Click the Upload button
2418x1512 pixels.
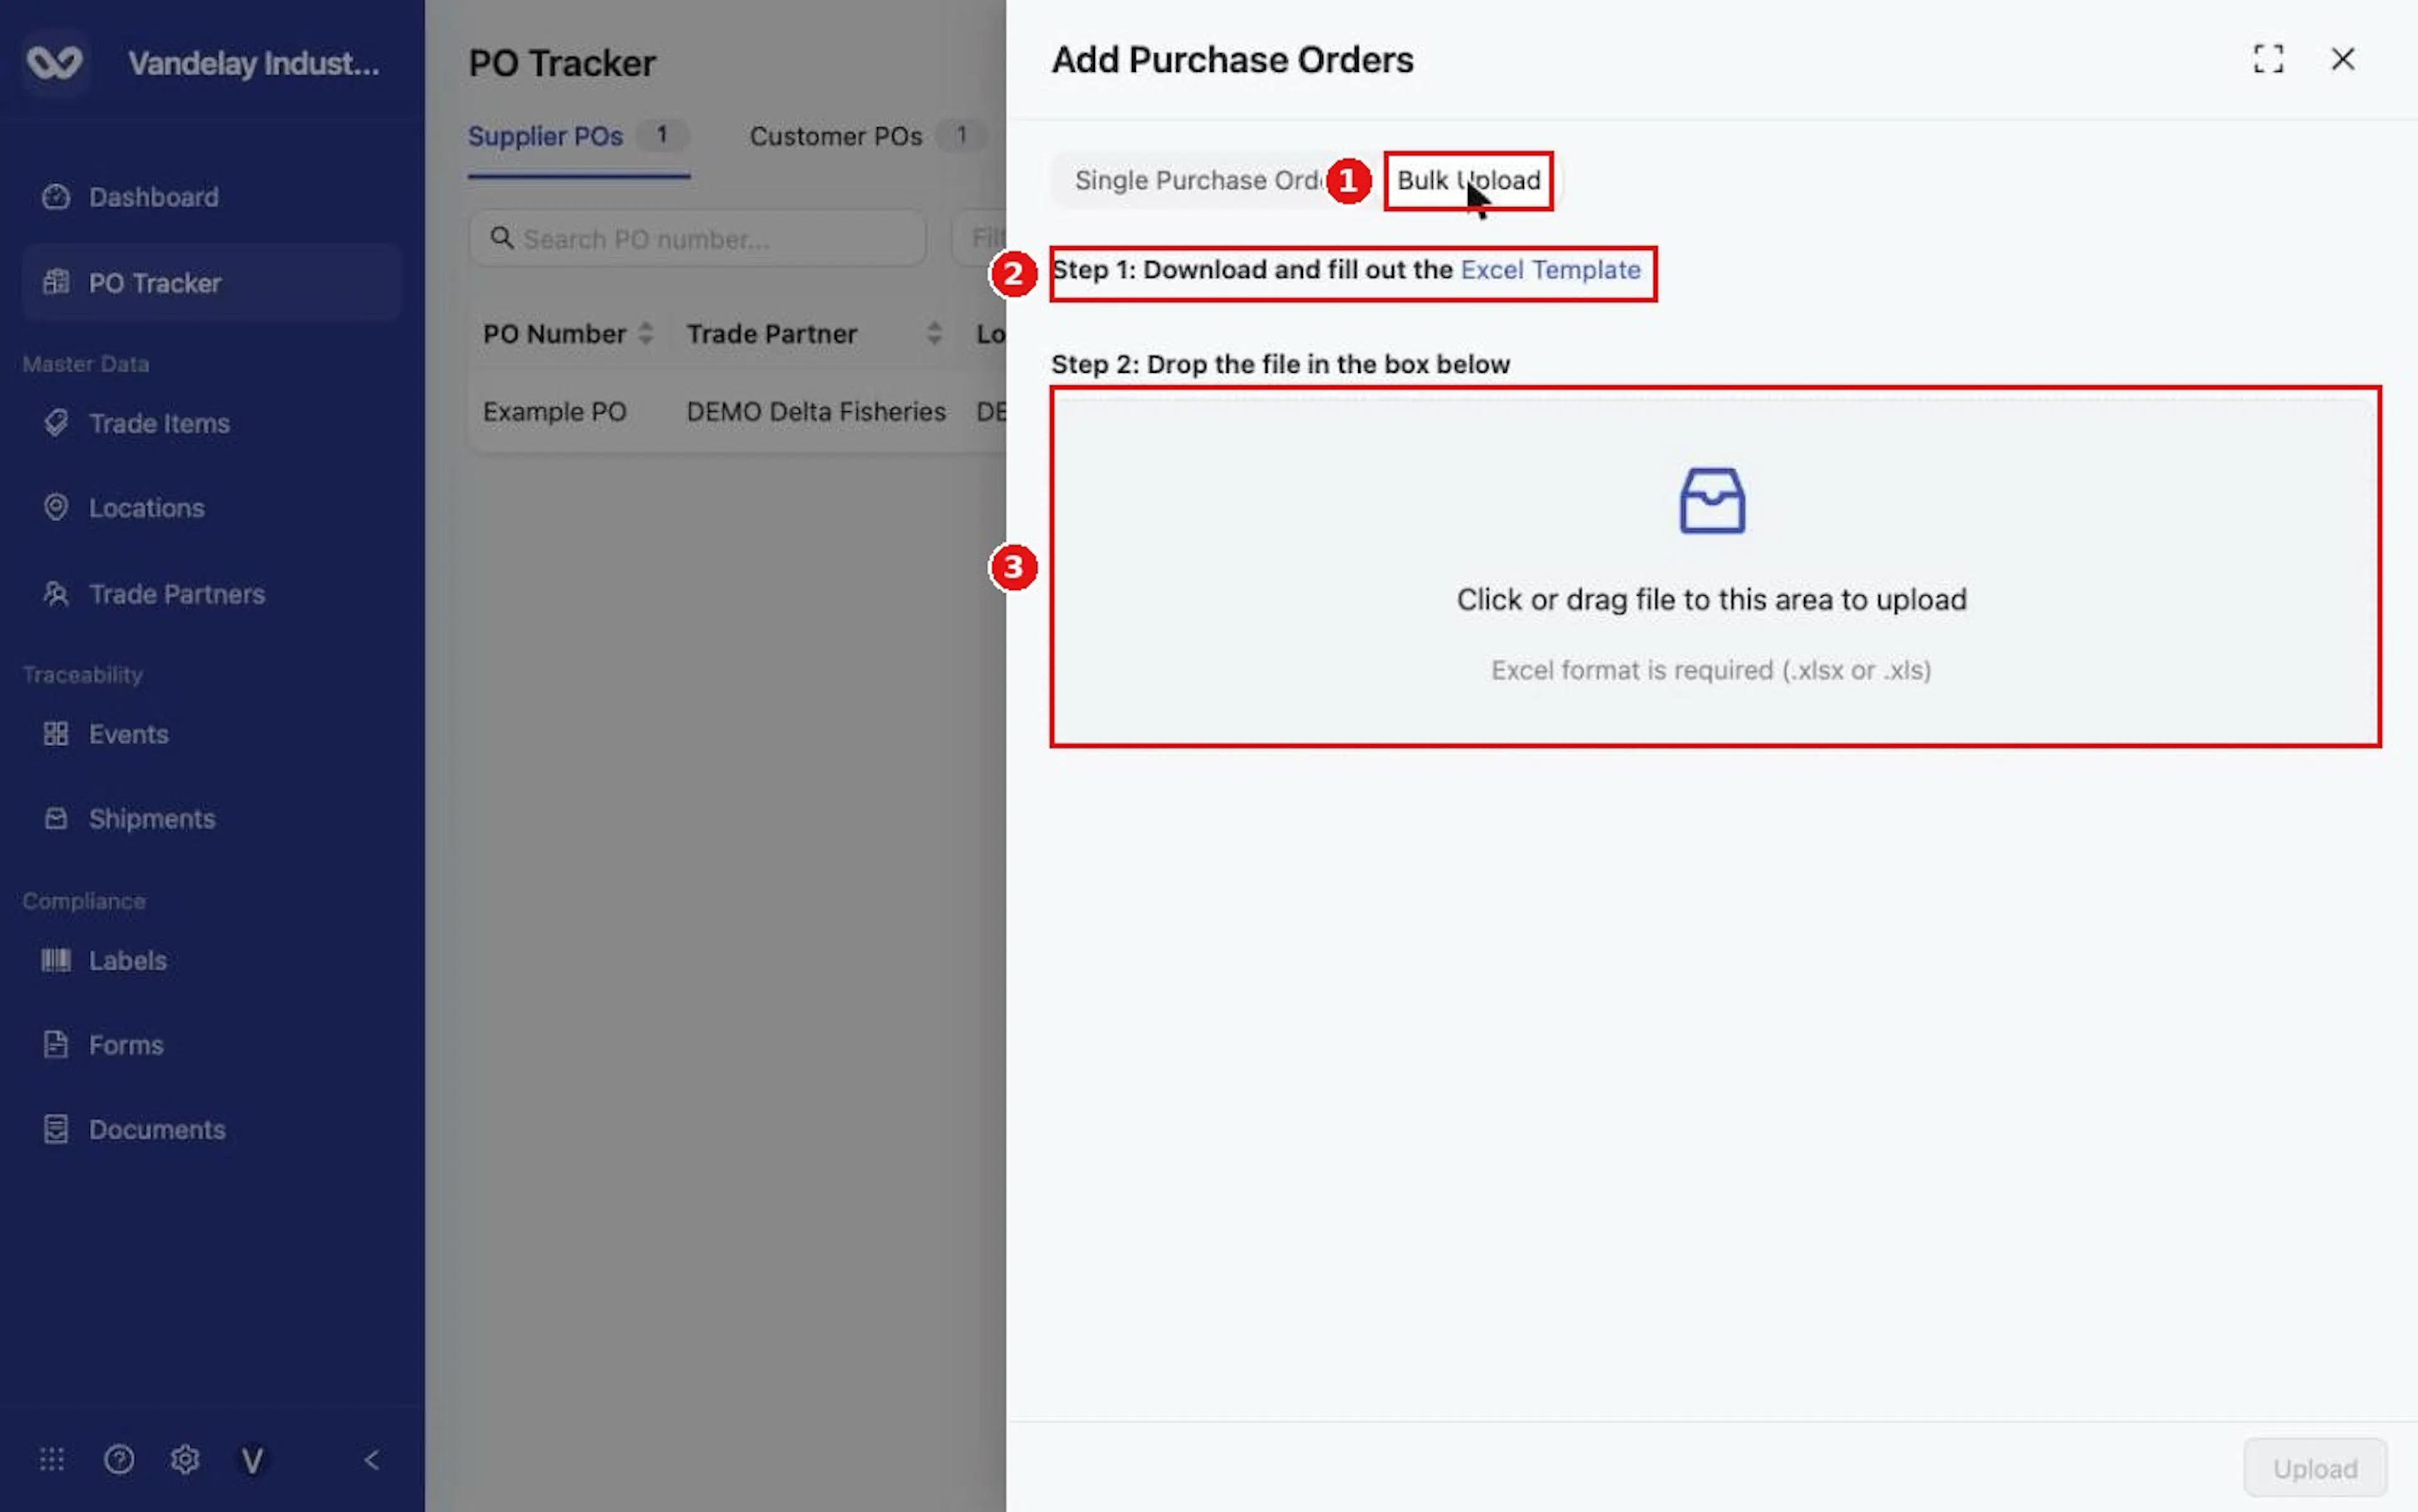(x=2314, y=1468)
